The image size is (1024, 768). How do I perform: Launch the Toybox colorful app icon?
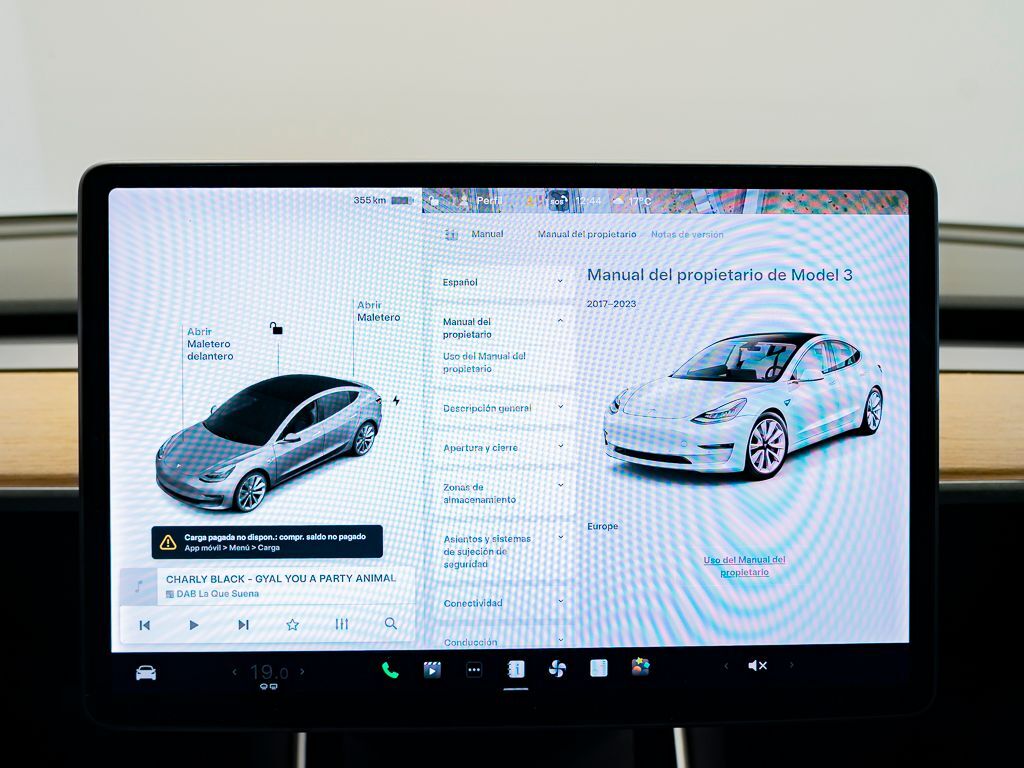[641, 667]
